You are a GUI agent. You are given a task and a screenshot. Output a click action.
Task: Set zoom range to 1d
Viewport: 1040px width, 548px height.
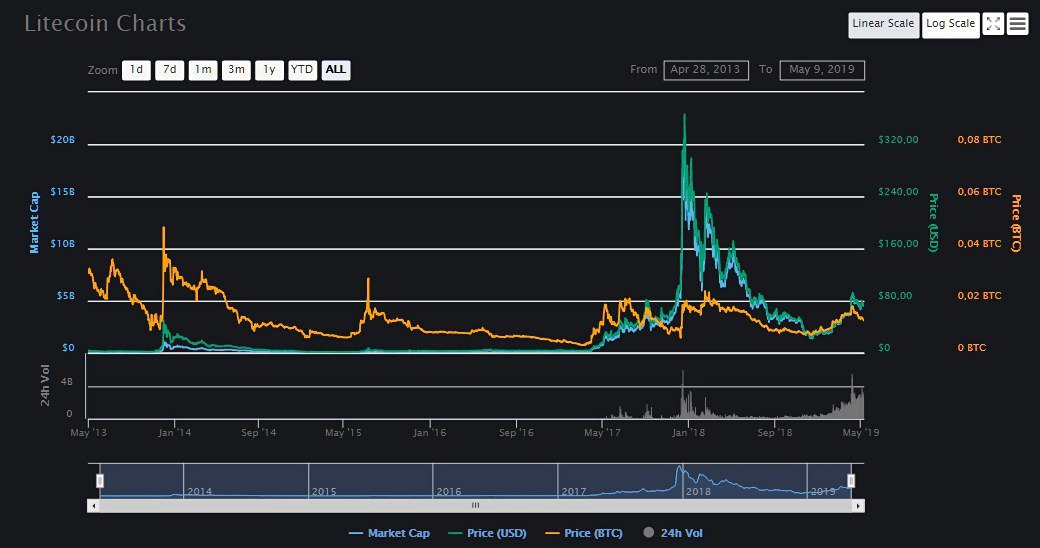(136, 70)
